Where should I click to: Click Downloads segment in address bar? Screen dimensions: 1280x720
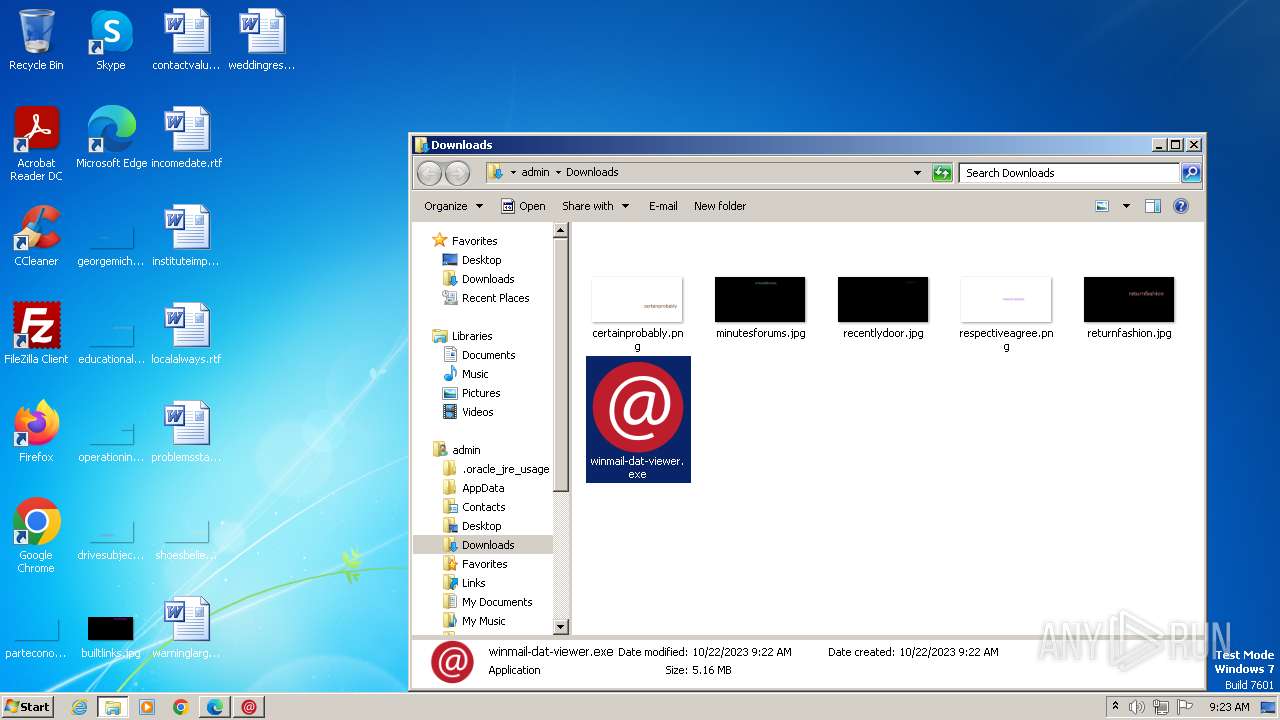click(x=592, y=172)
